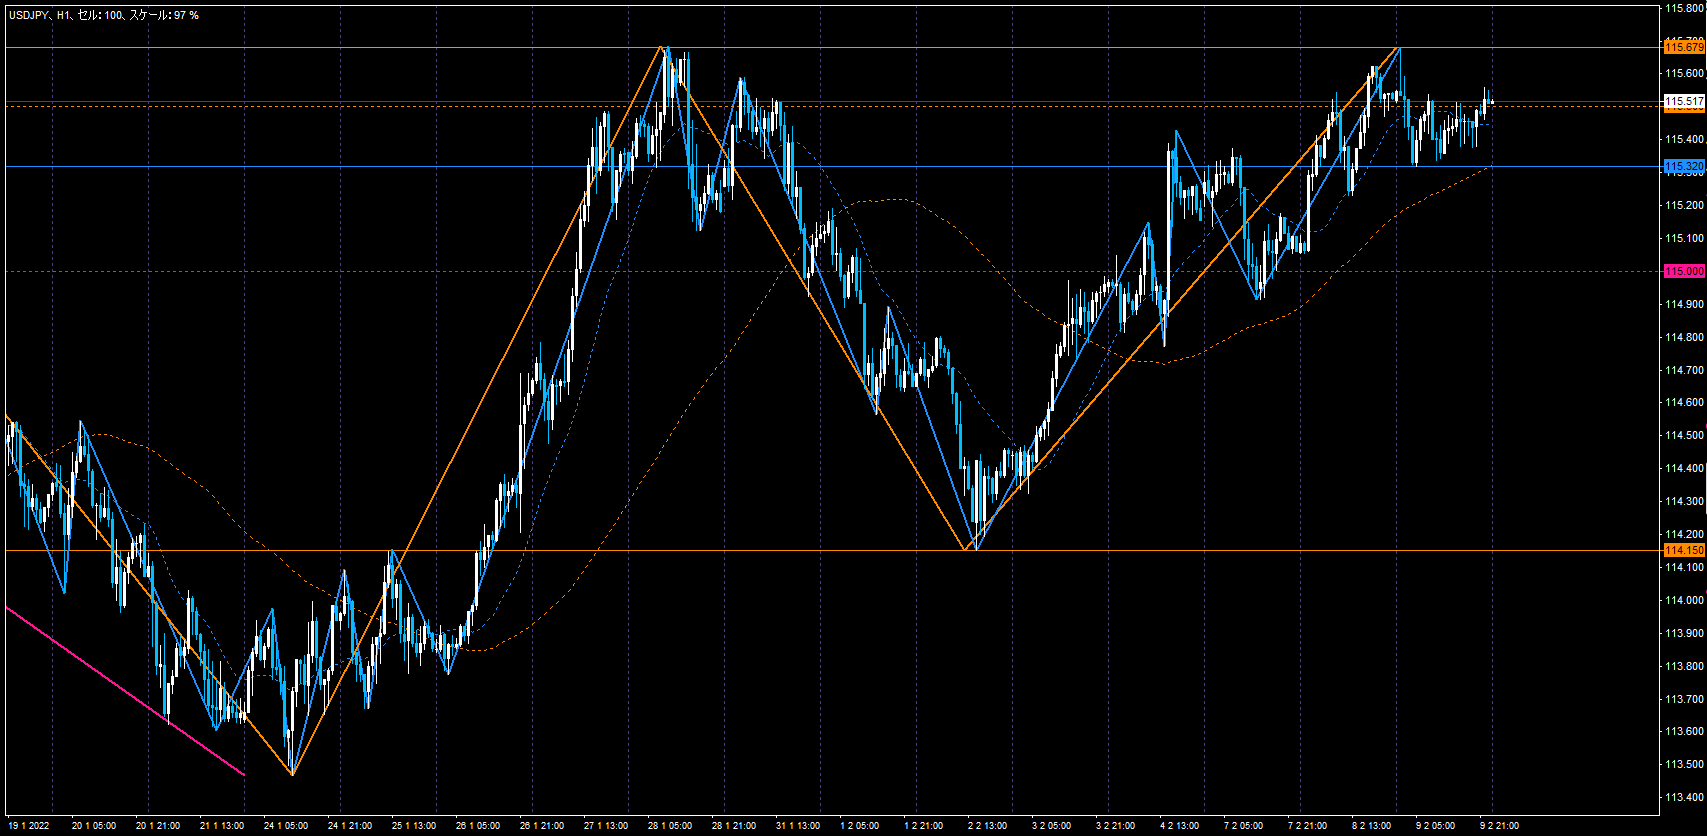Image resolution: width=1707 pixels, height=836 pixels.
Task: Select the blue 115.320 price label
Action: pyautogui.click(x=1684, y=166)
